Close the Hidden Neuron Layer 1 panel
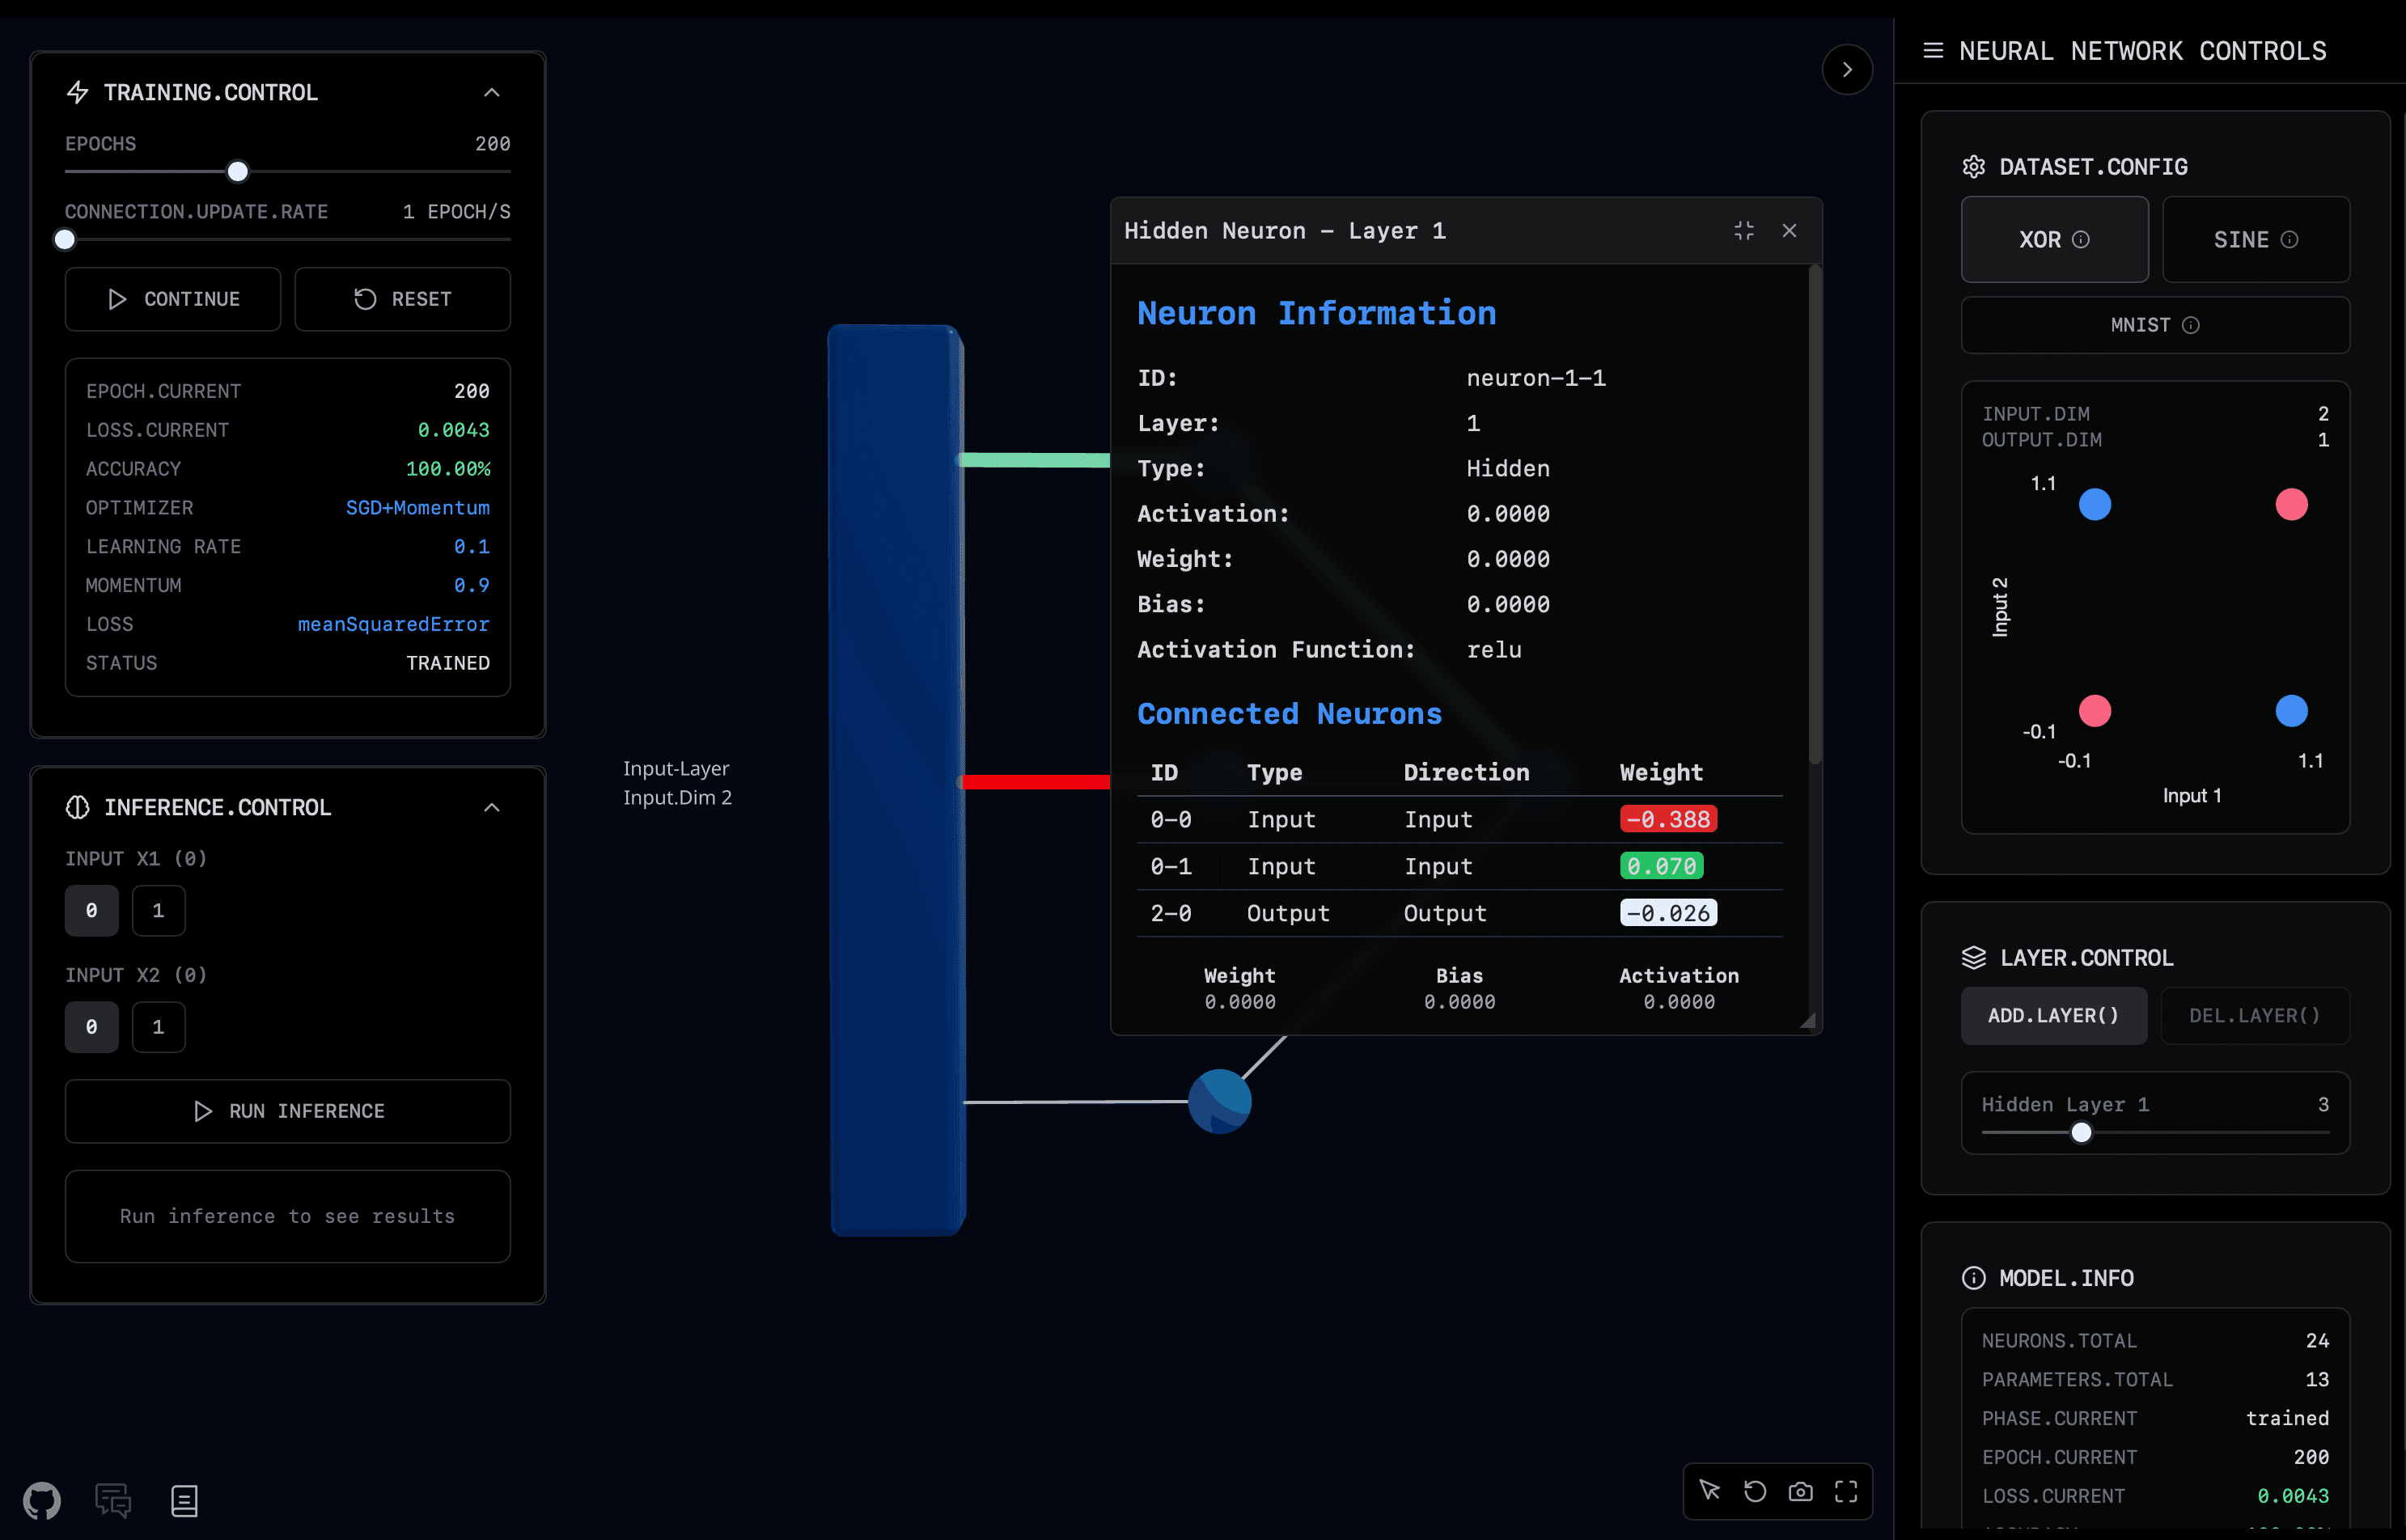Image resolution: width=2406 pixels, height=1540 pixels. 1789,230
